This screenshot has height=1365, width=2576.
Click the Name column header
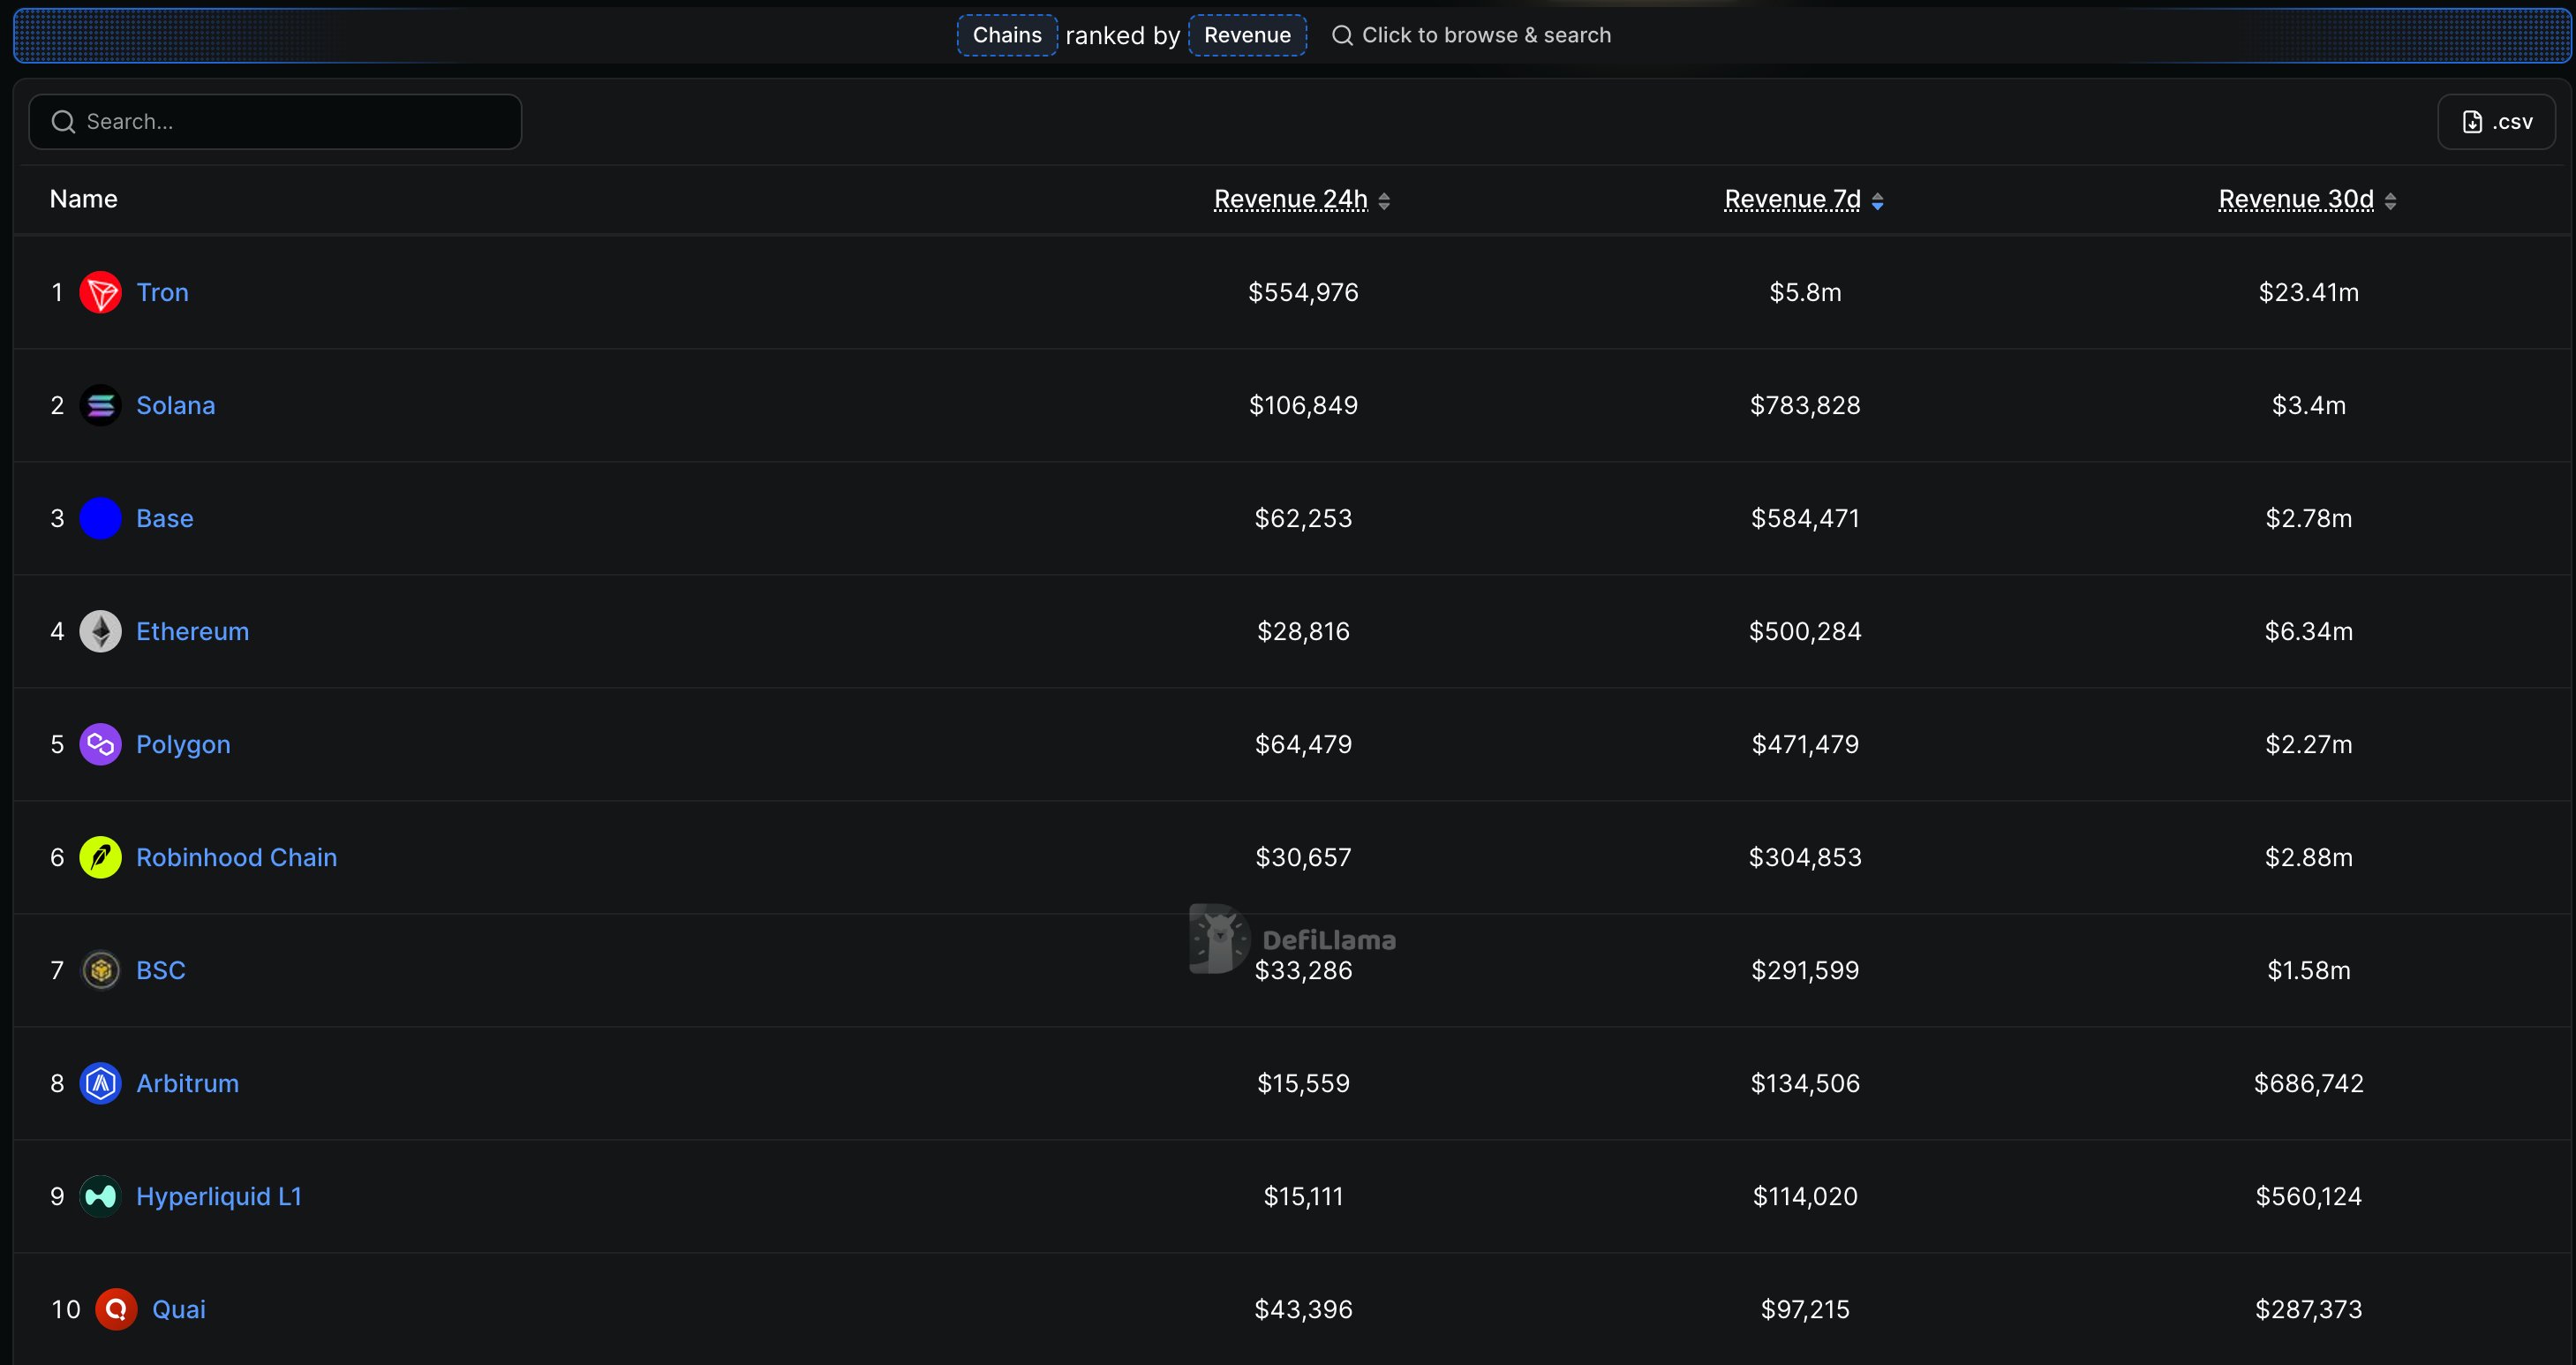83,199
